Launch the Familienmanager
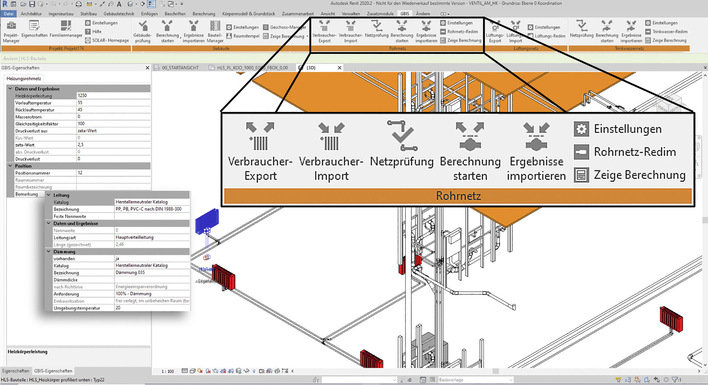Image resolution: width=708 pixels, height=385 pixels. [66, 29]
